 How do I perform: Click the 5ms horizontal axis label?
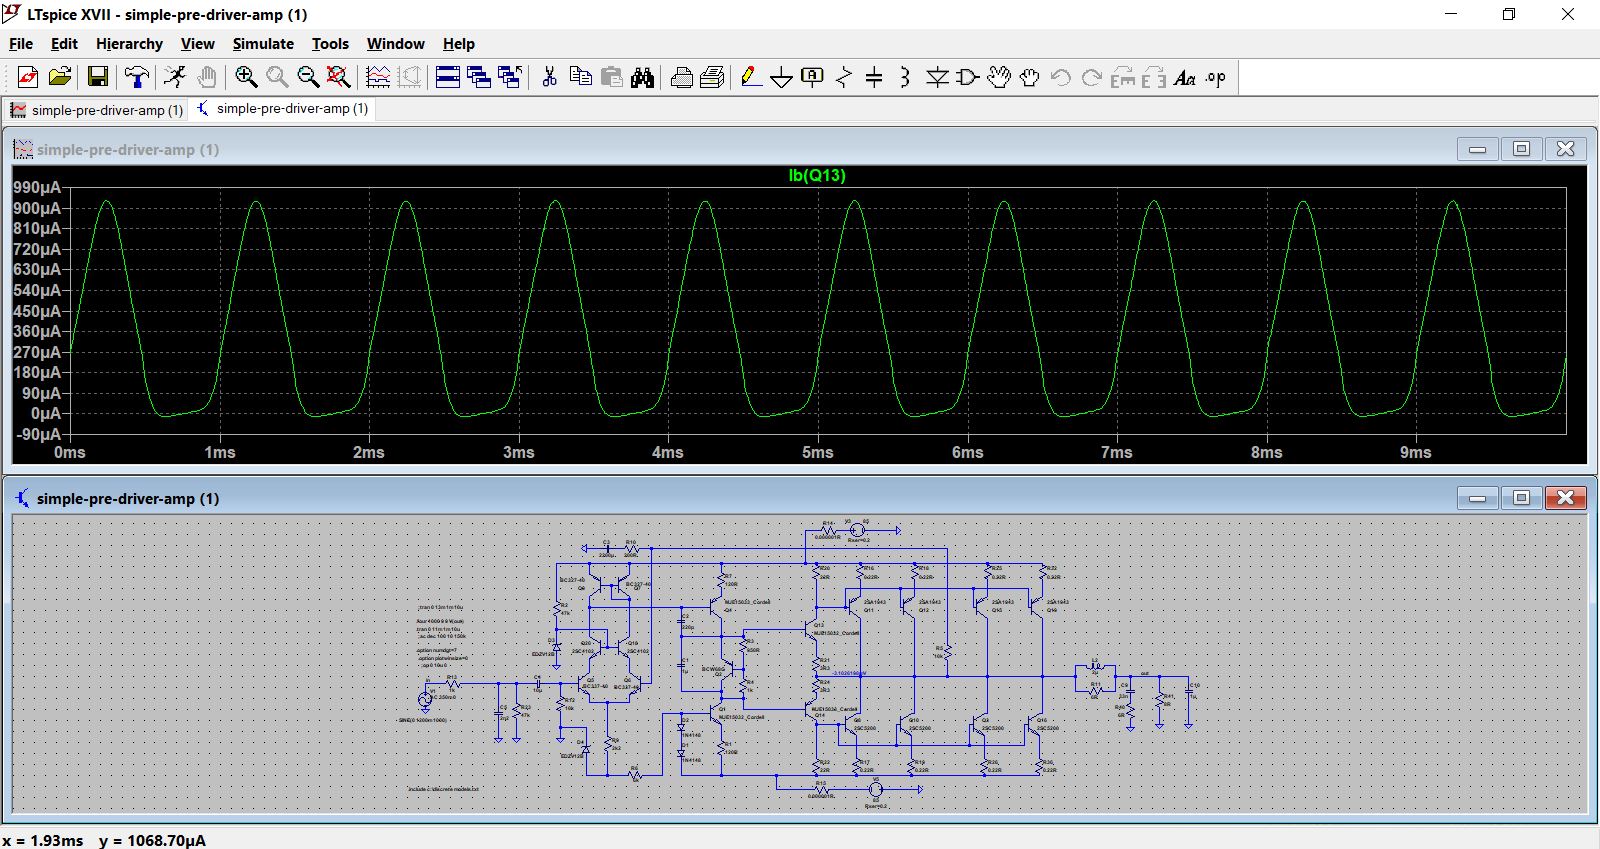(x=817, y=453)
